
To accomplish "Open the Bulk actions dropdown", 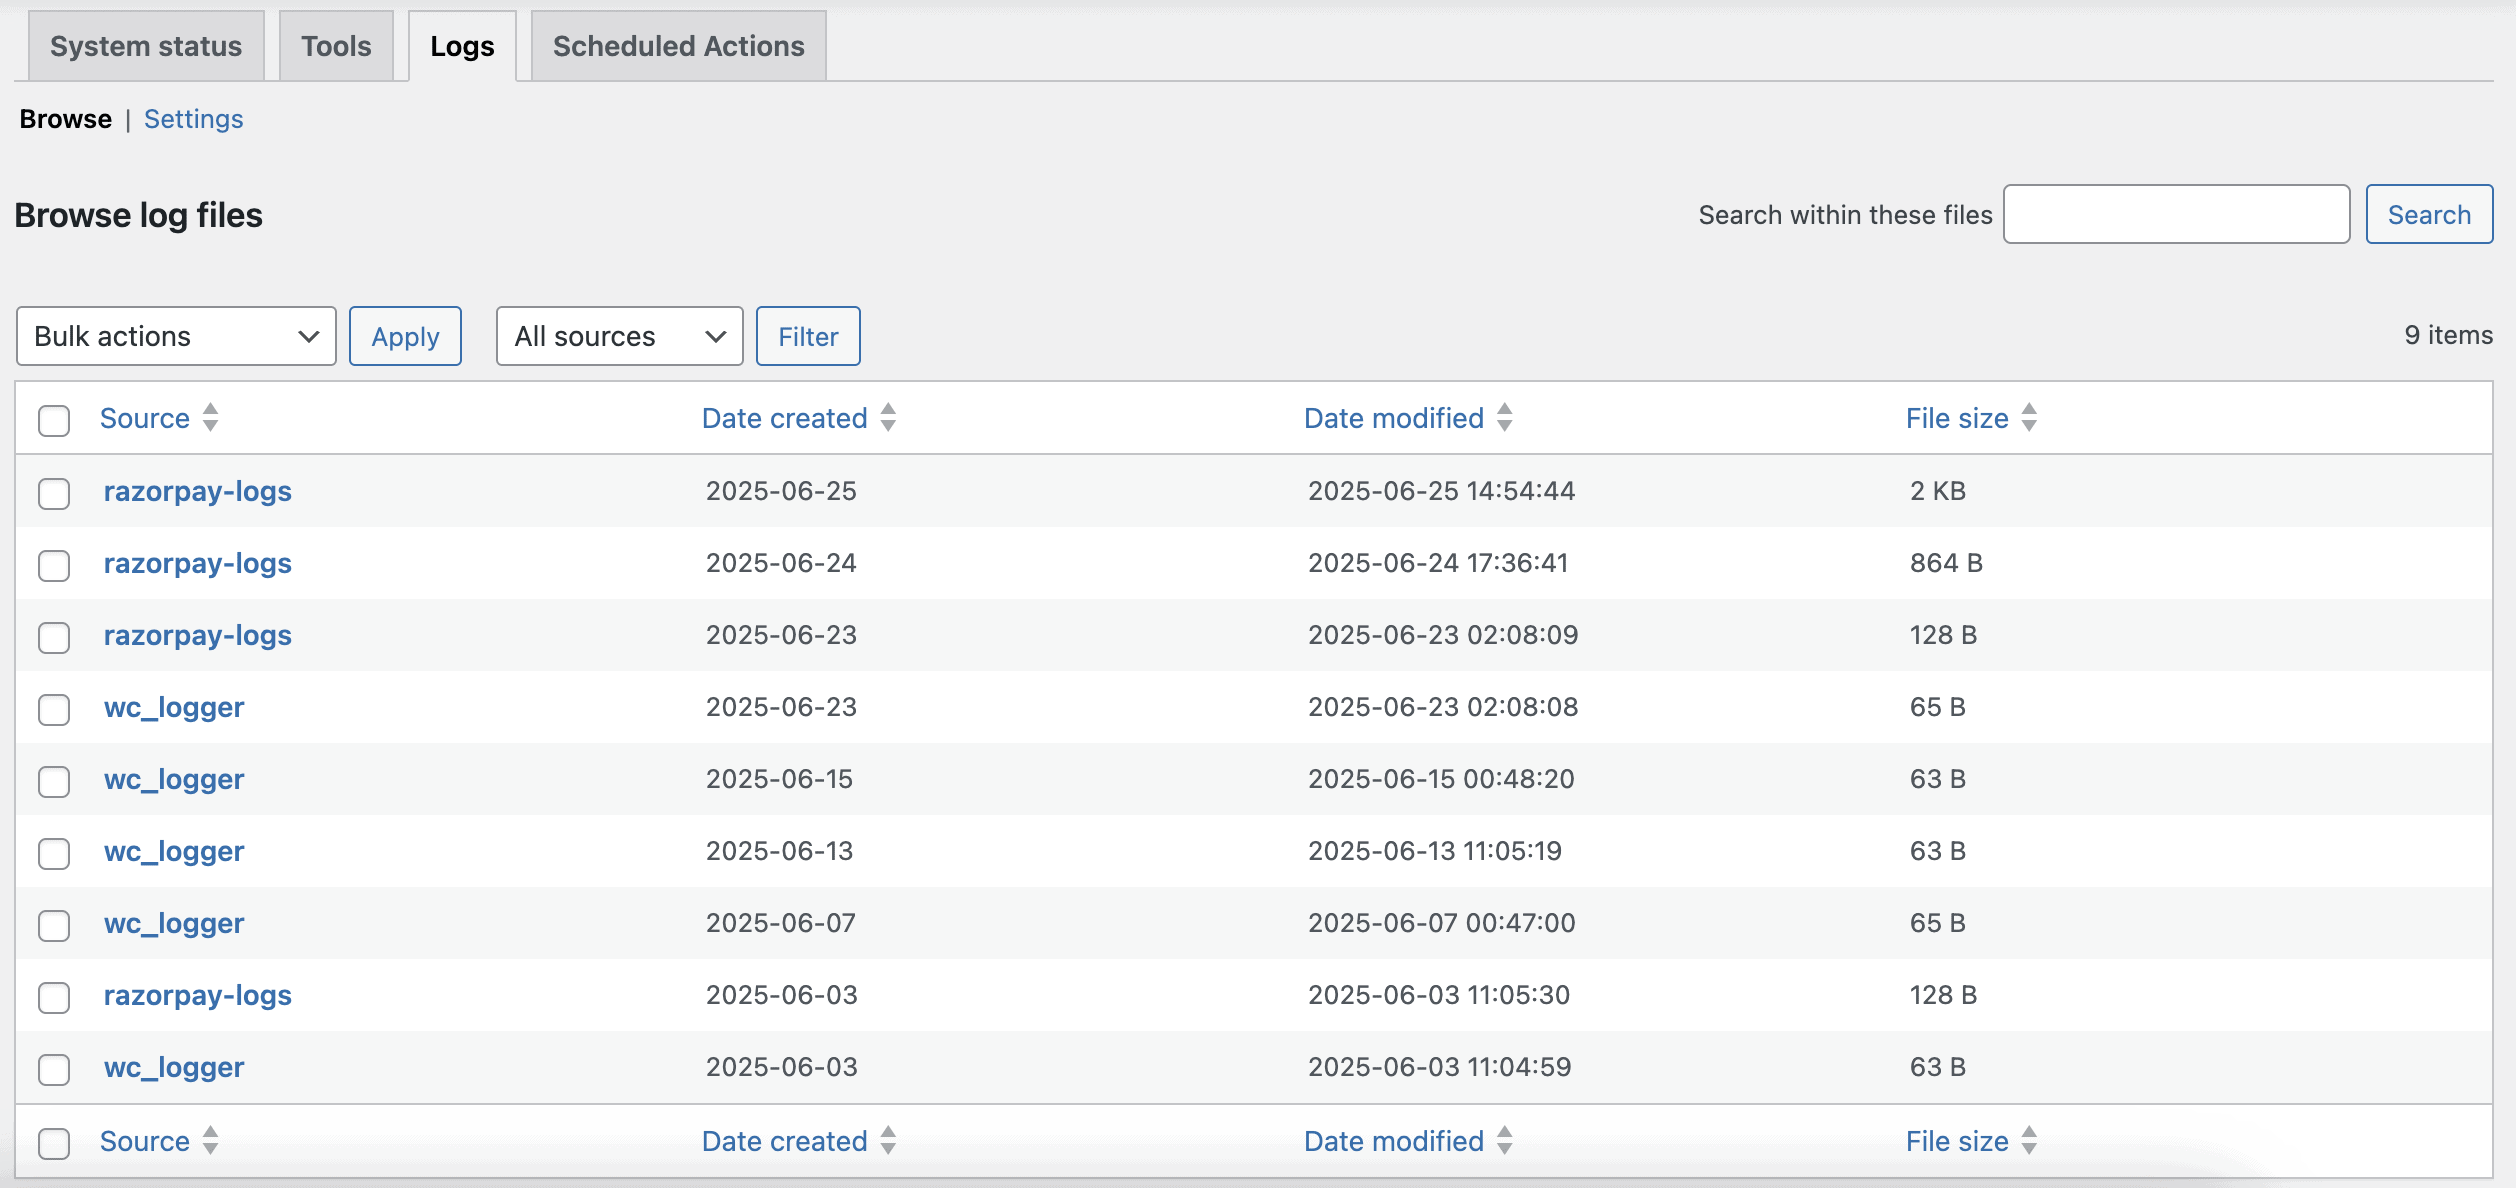I will point(176,336).
